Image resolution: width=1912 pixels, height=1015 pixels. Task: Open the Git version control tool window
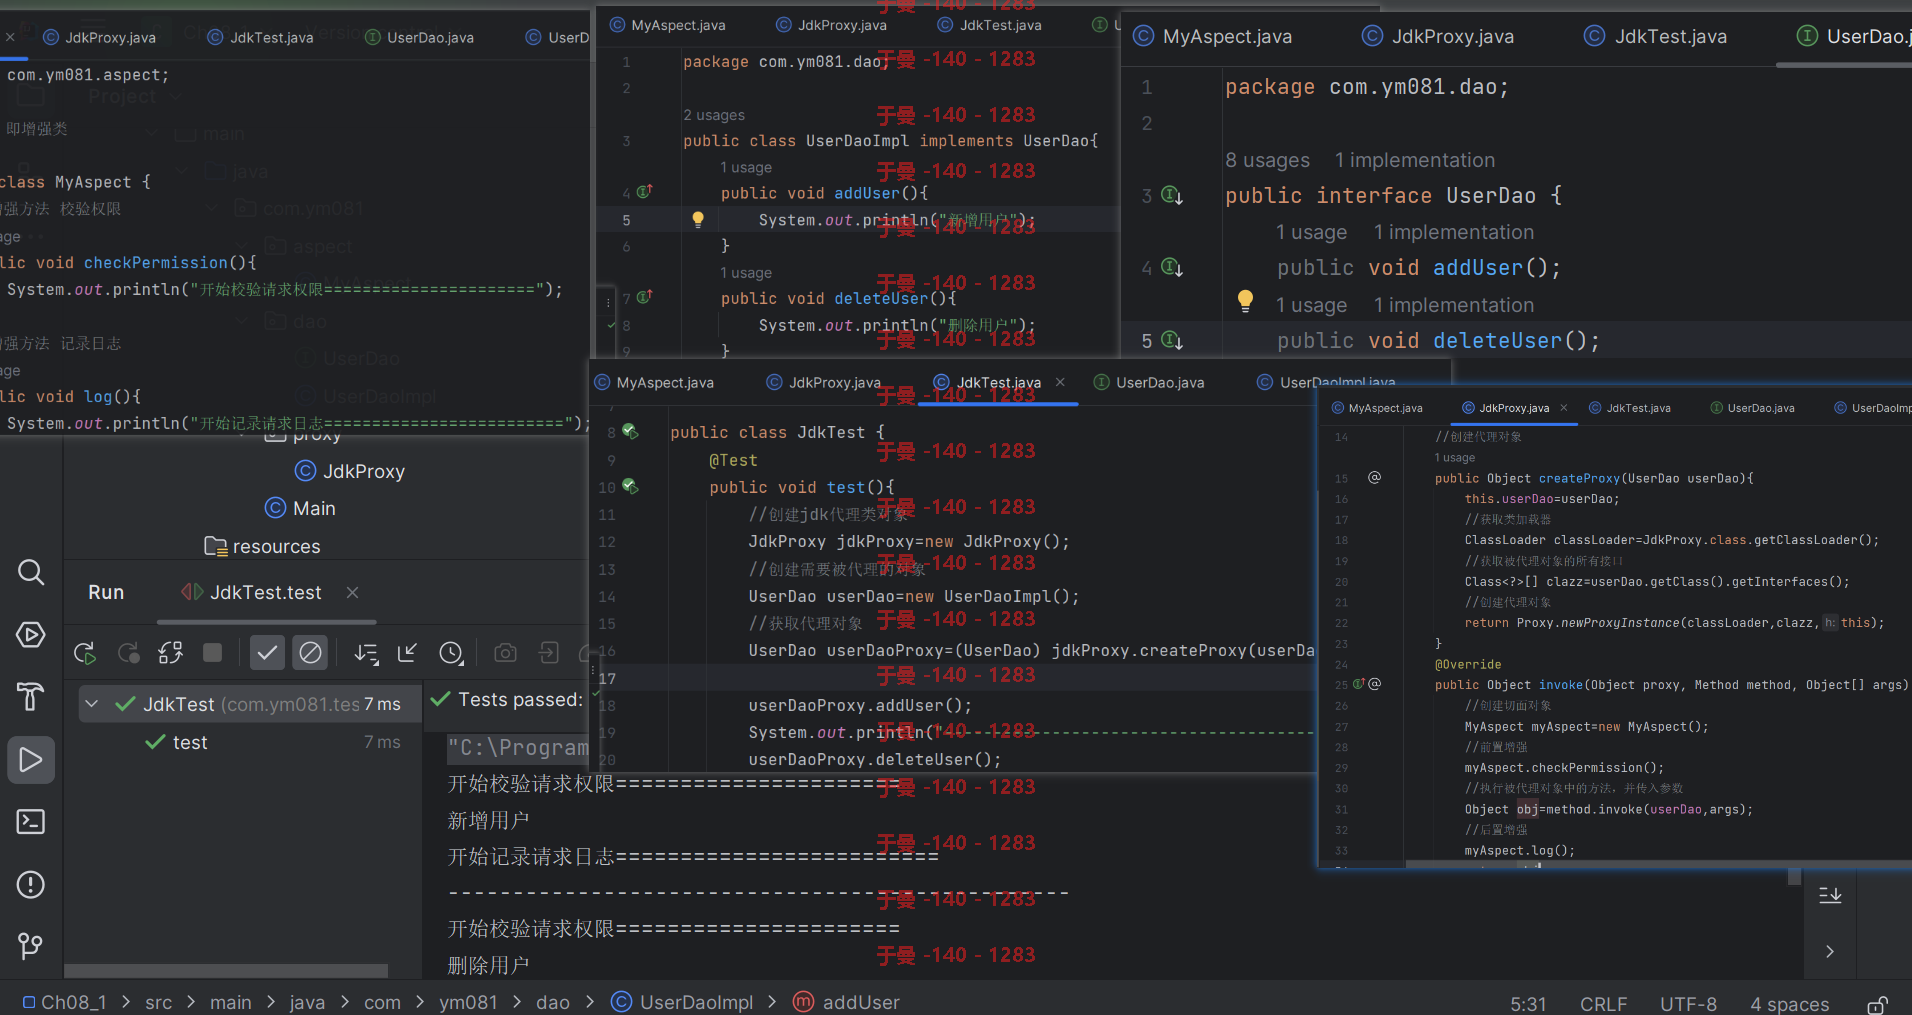tap(31, 946)
